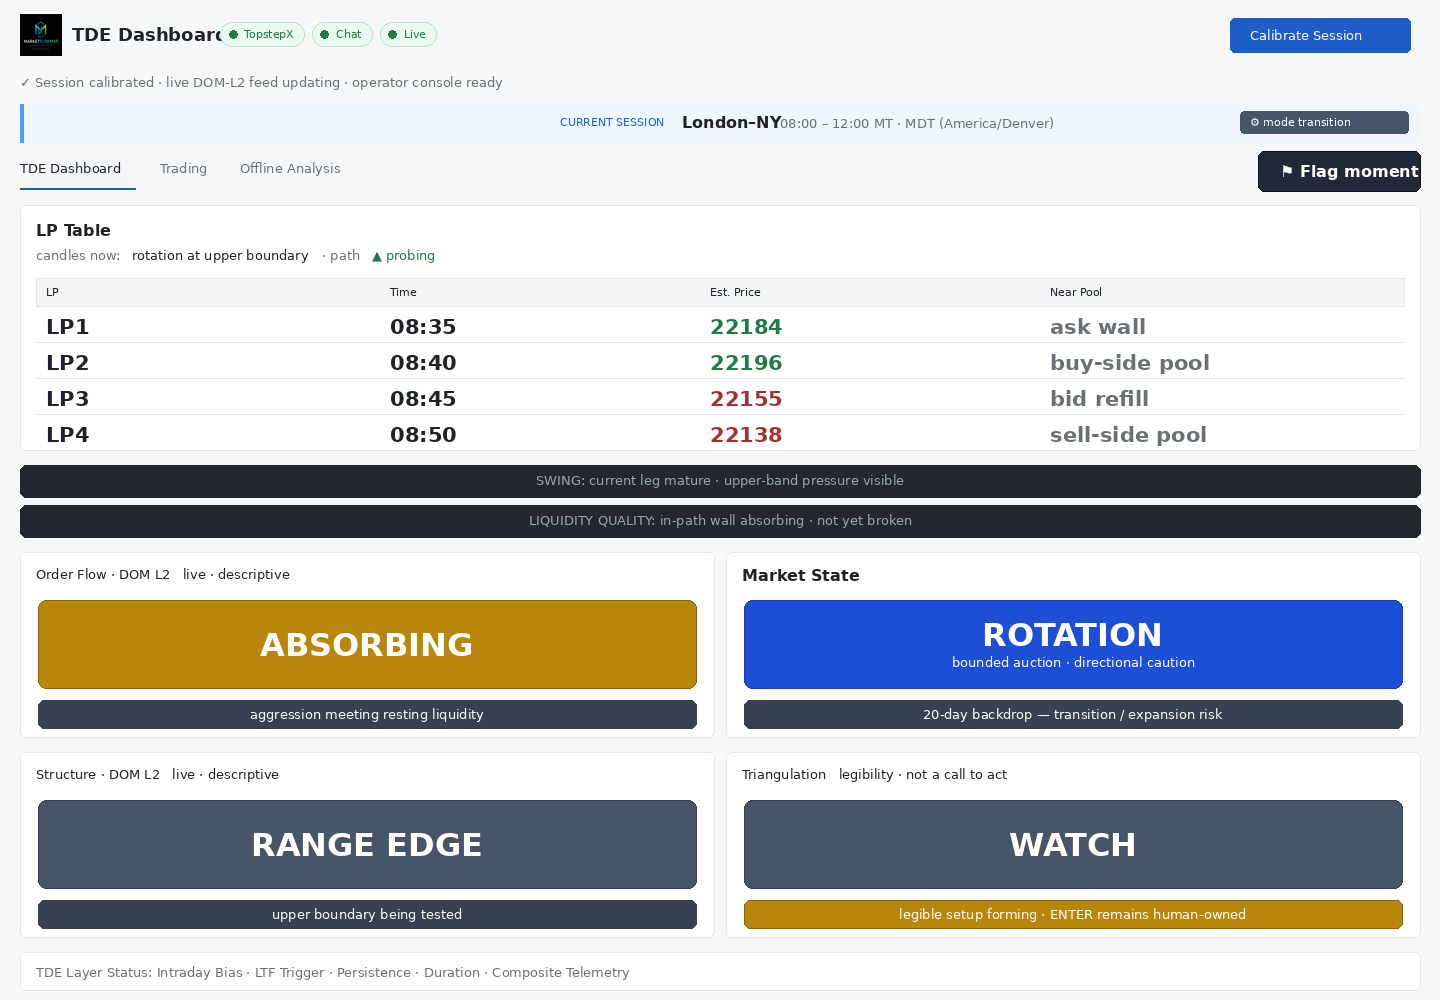Viewport: 1440px width, 1000px height.
Task: Click the price 22138
Action: [x=746, y=434]
